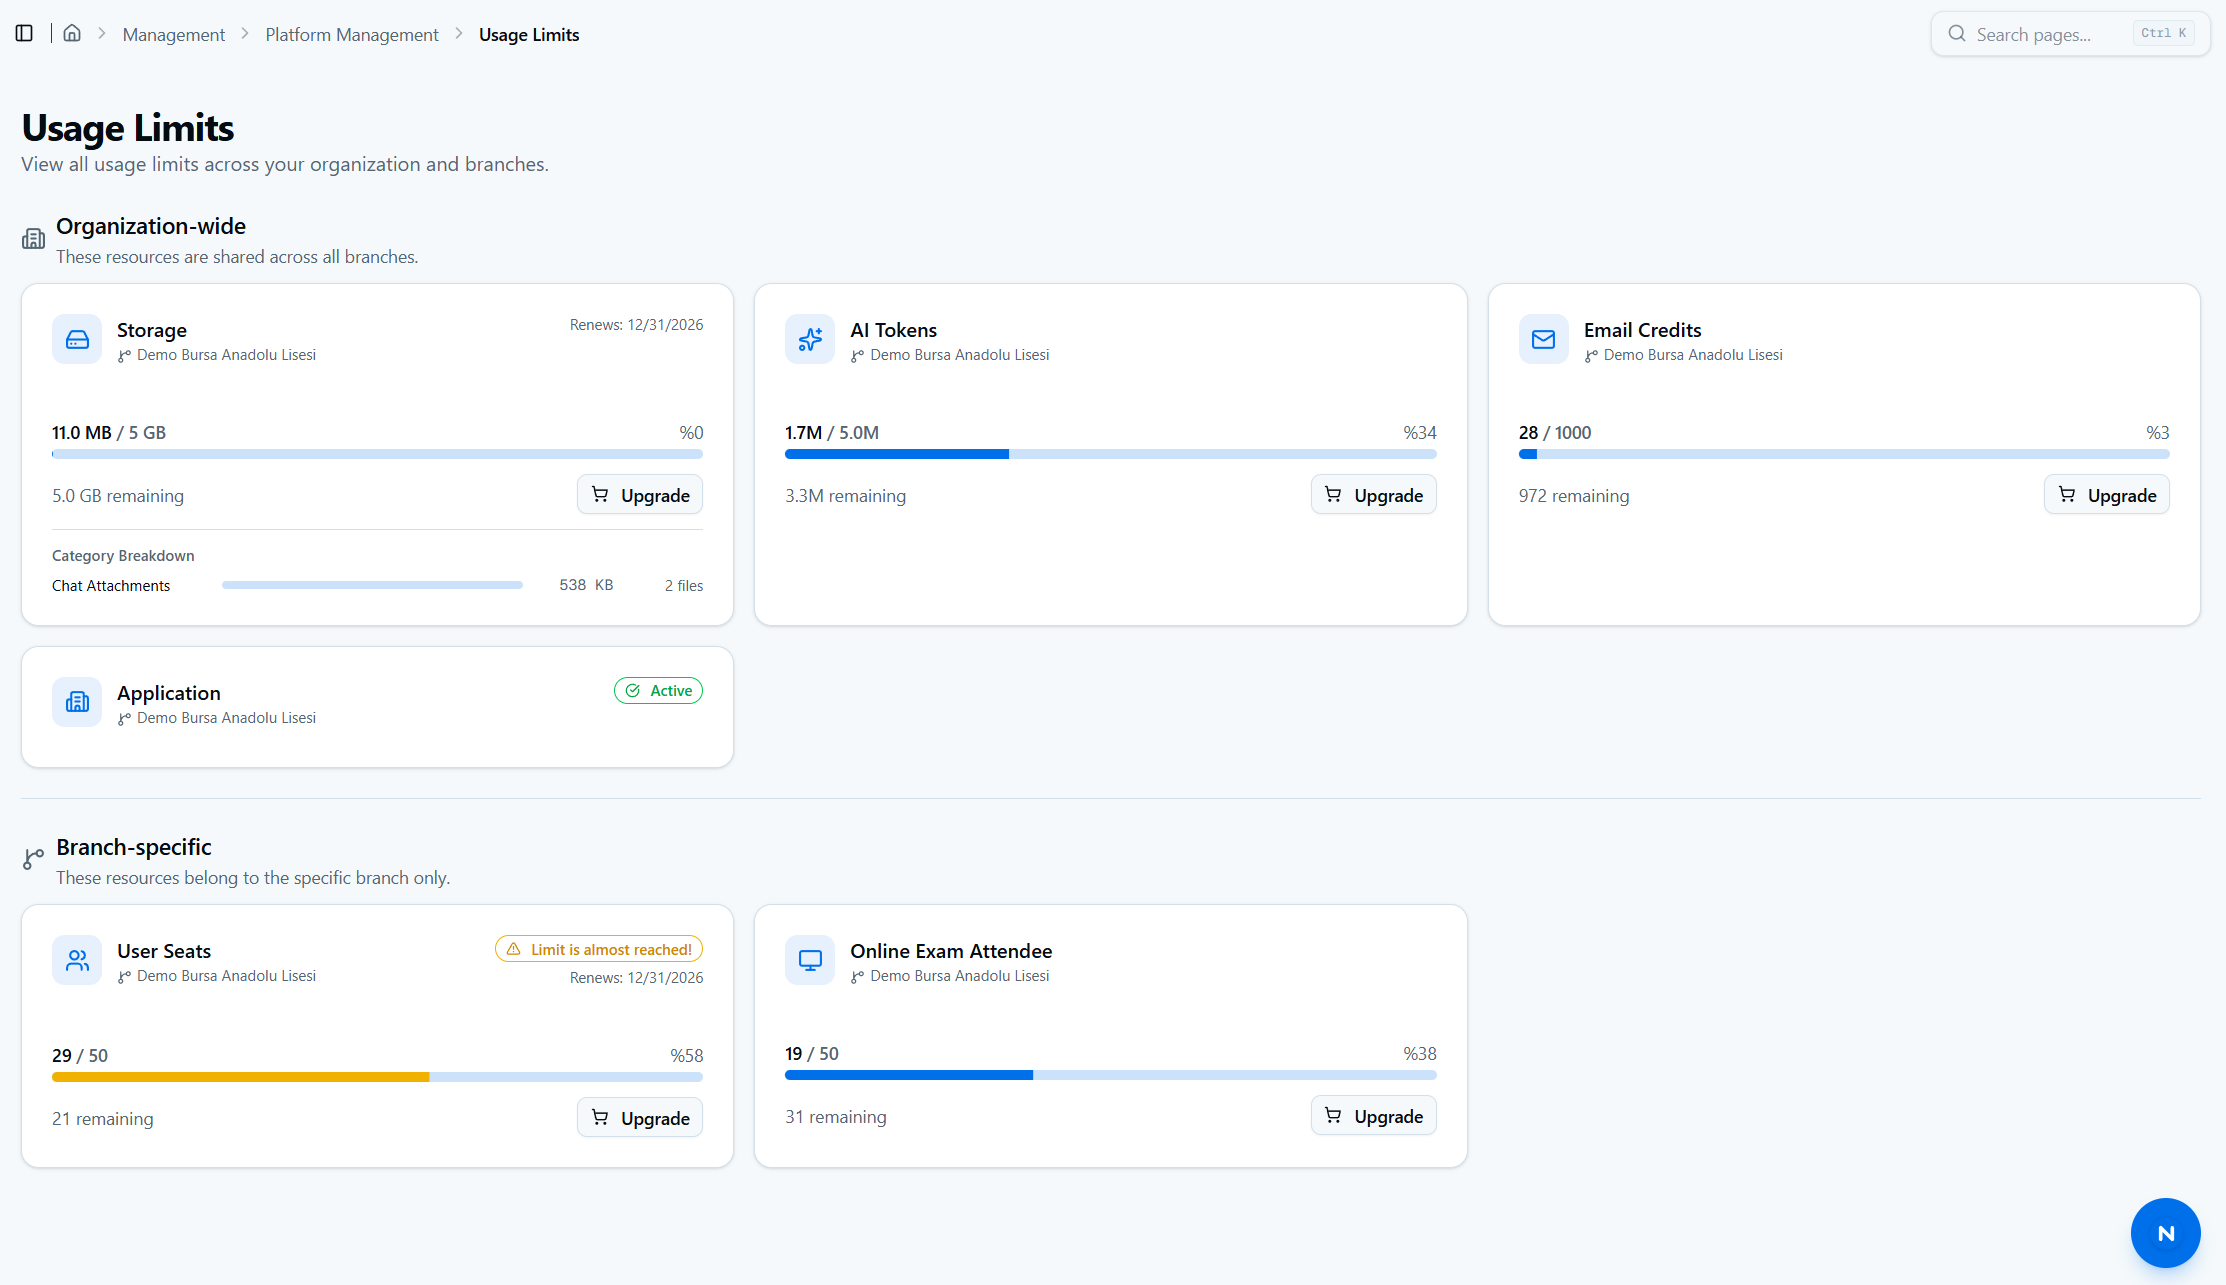Upgrade the Online Exam Attendee limit
Viewport: 2226px width, 1285px height.
(1373, 1116)
